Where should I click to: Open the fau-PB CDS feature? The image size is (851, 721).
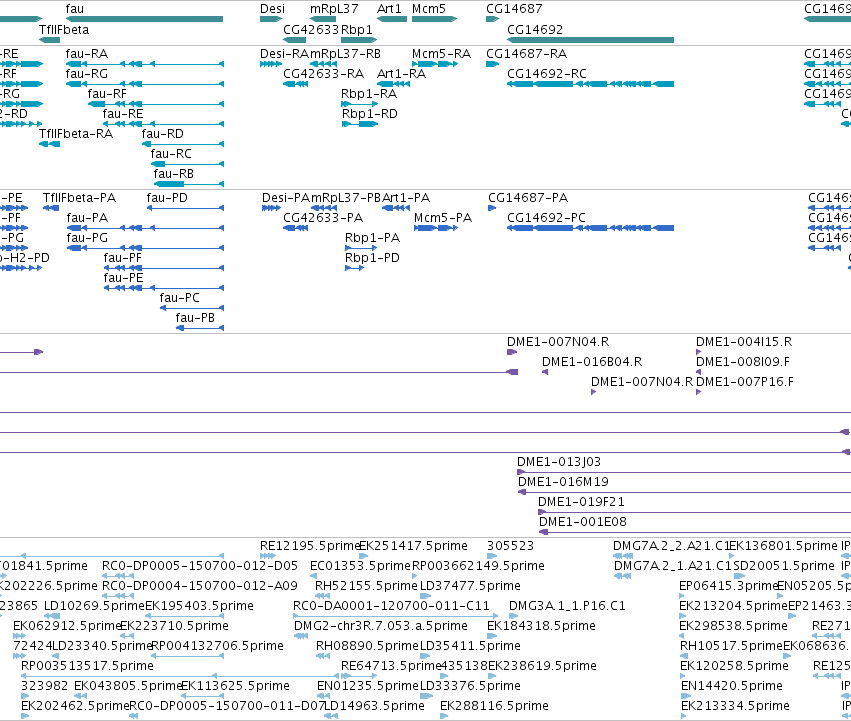tap(200, 328)
